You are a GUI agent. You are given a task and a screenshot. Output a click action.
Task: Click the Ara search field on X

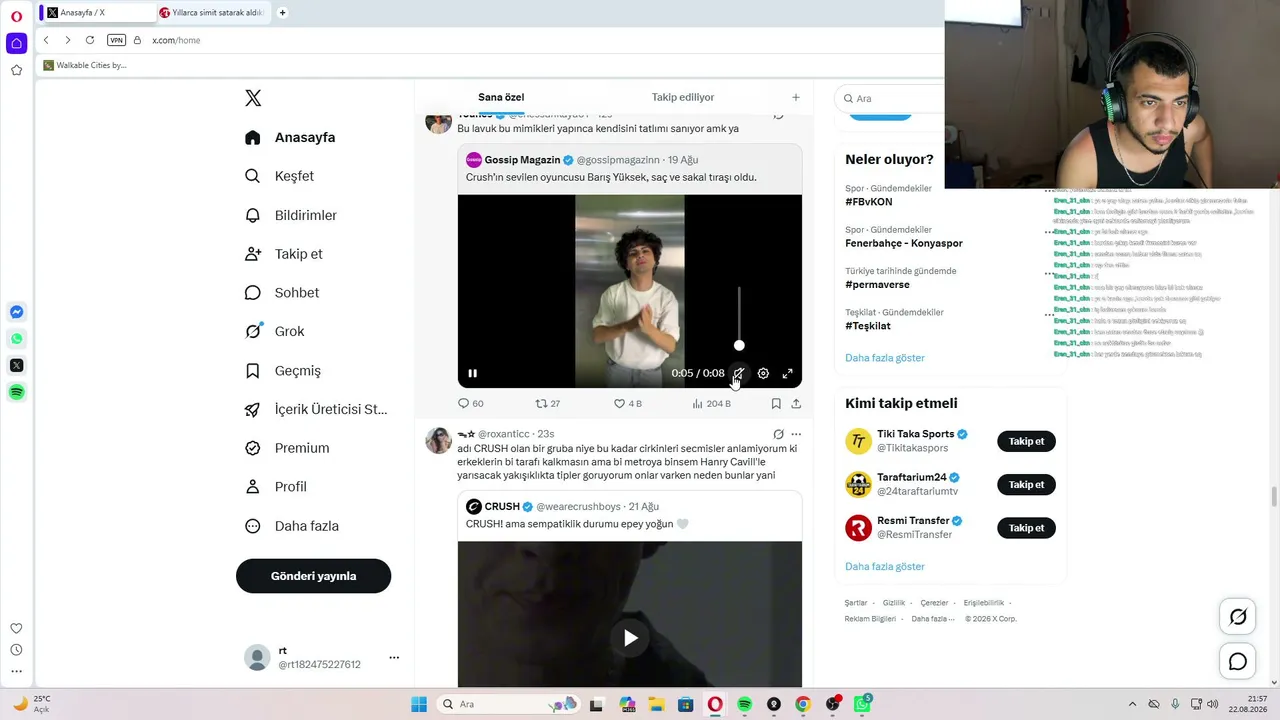pyautogui.click(x=892, y=98)
